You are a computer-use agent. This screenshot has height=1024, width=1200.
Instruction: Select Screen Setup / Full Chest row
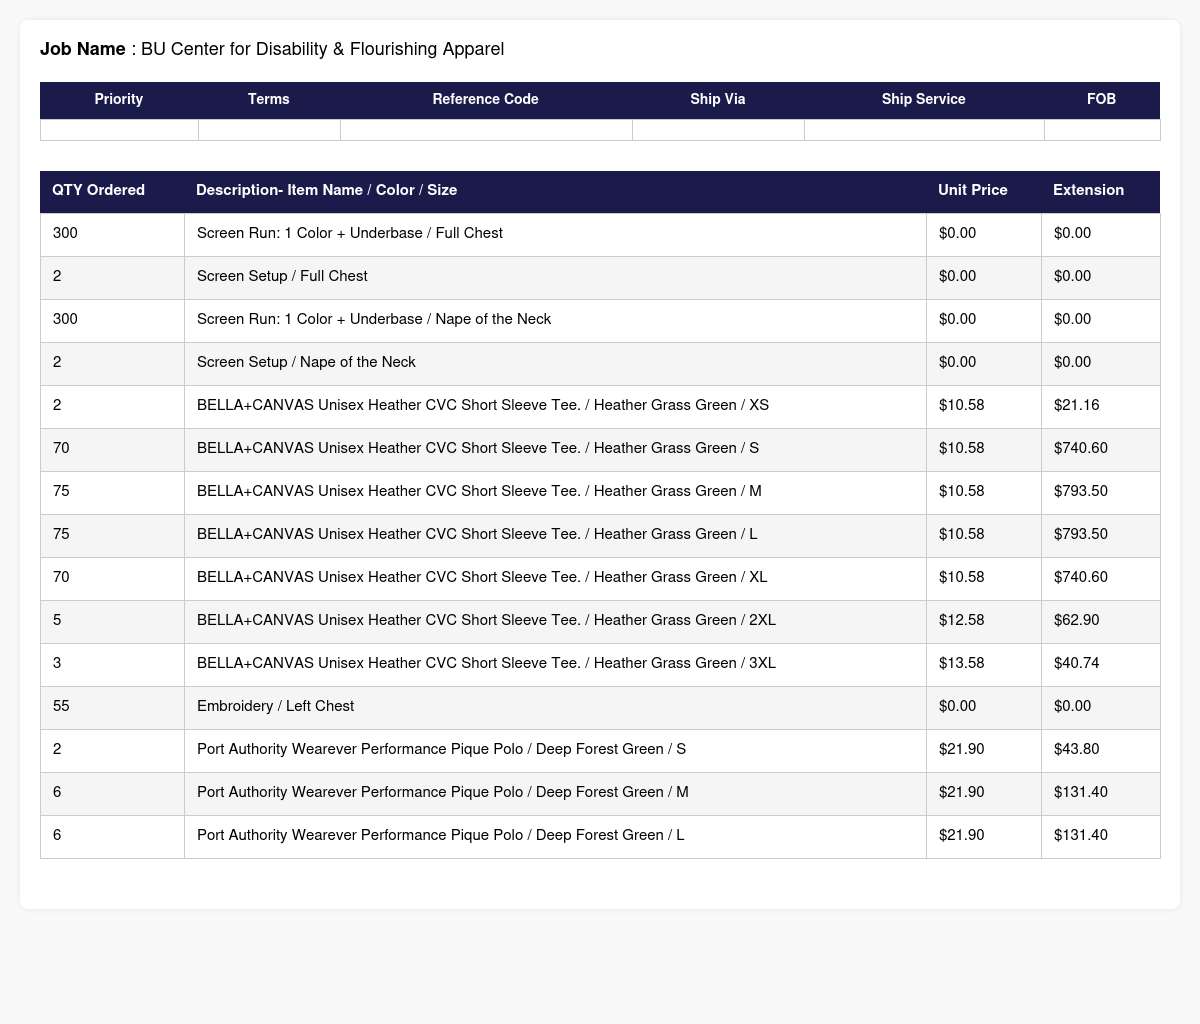pyautogui.click(x=600, y=276)
